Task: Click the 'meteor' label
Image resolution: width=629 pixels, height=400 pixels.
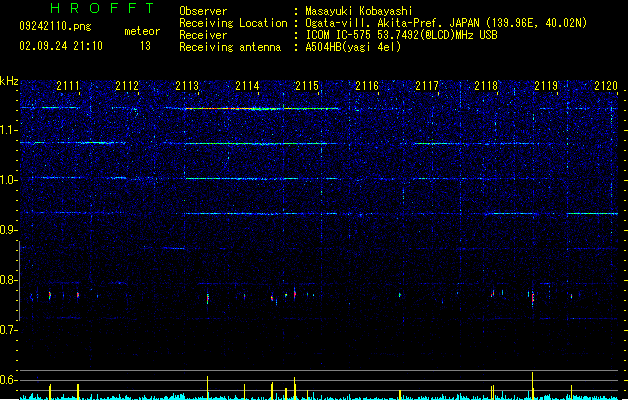Action: (x=142, y=31)
